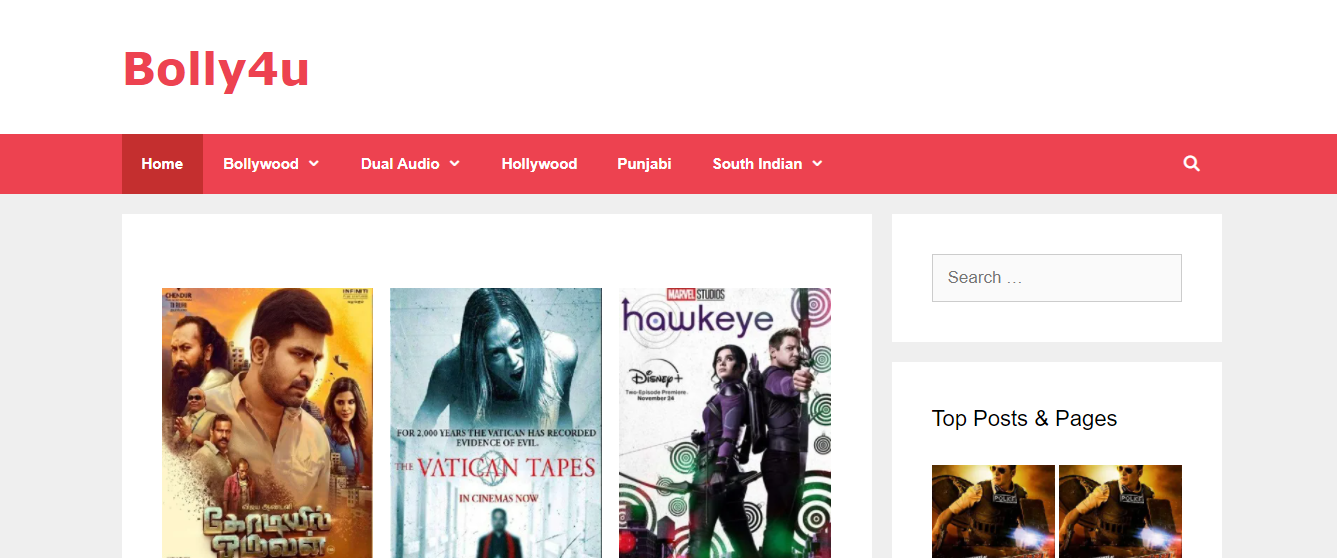Open the Bollywood menu item
Image resolution: width=1337 pixels, height=558 pixels.
pos(261,164)
